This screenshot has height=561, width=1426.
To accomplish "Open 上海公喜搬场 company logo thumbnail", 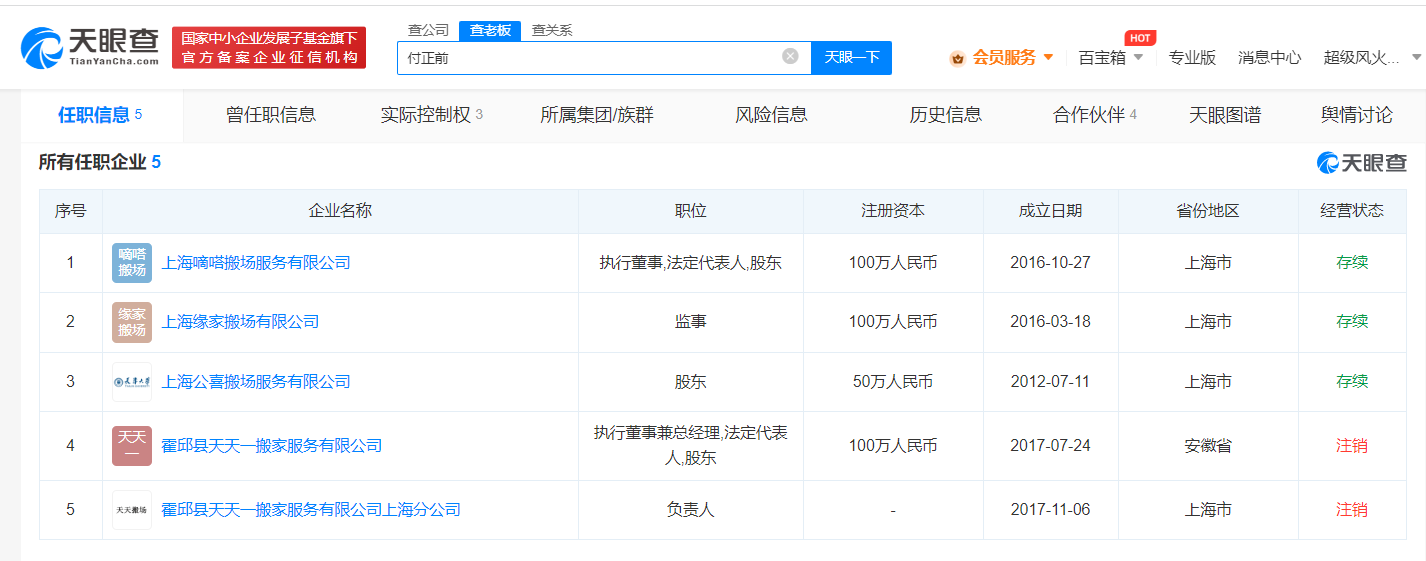I will point(132,382).
